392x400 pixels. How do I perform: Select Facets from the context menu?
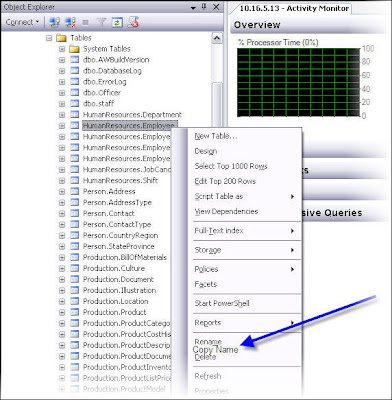pyautogui.click(x=206, y=284)
